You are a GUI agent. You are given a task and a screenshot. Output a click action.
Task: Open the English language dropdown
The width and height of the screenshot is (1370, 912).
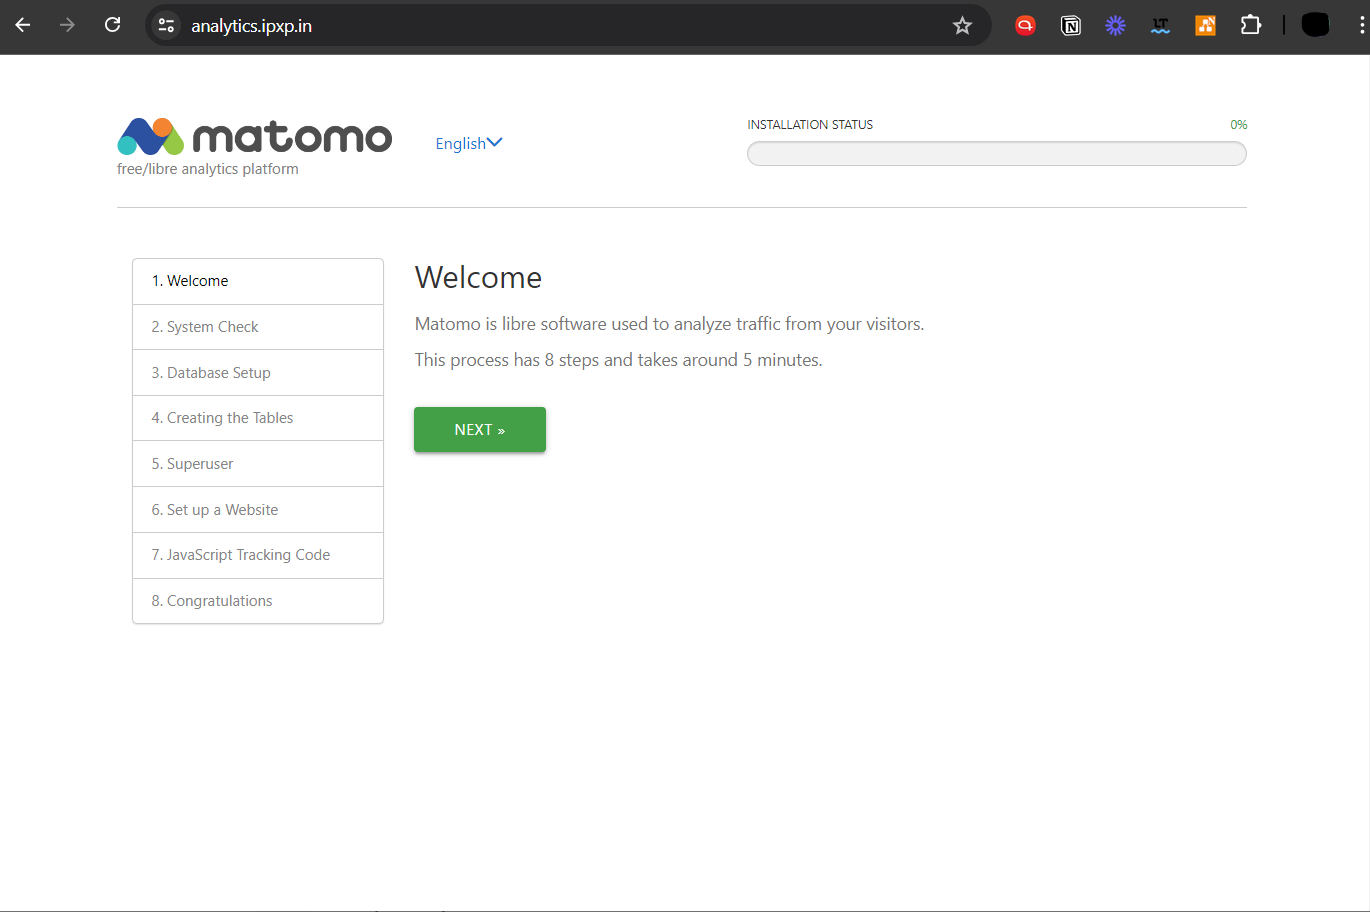(468, 143)
